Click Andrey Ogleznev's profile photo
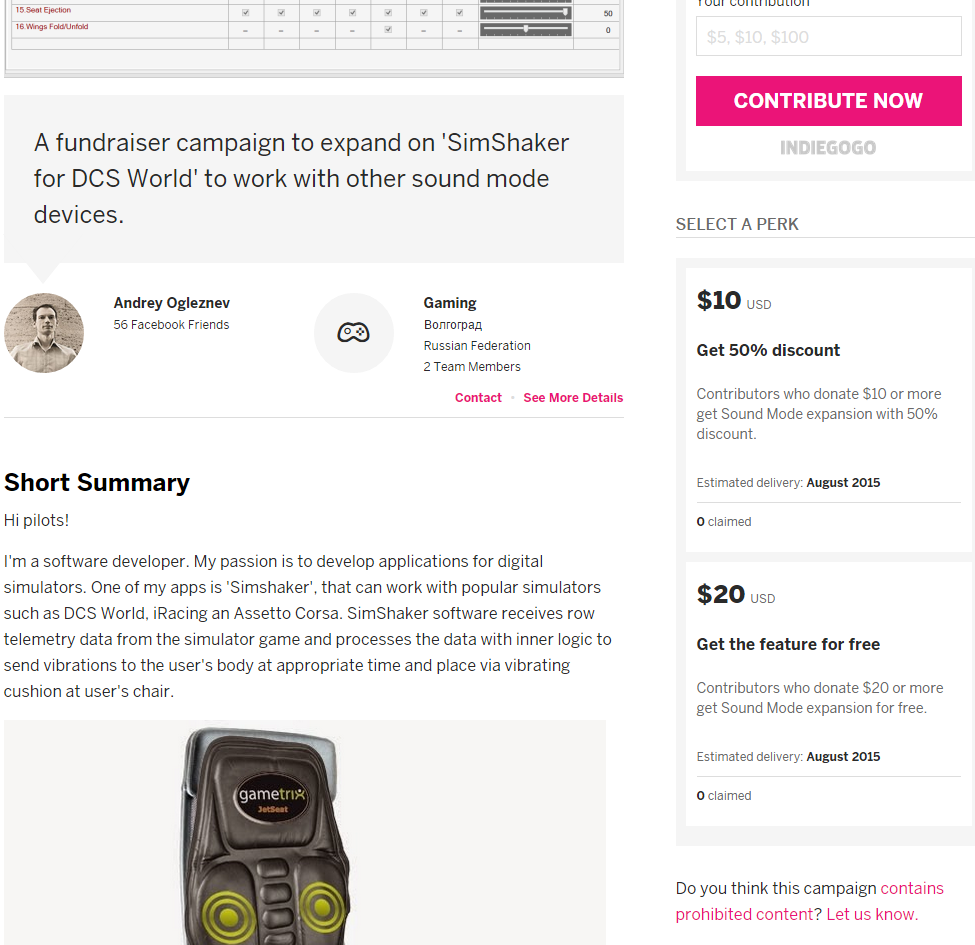The image size is (975, 945). tap(44, 333)
